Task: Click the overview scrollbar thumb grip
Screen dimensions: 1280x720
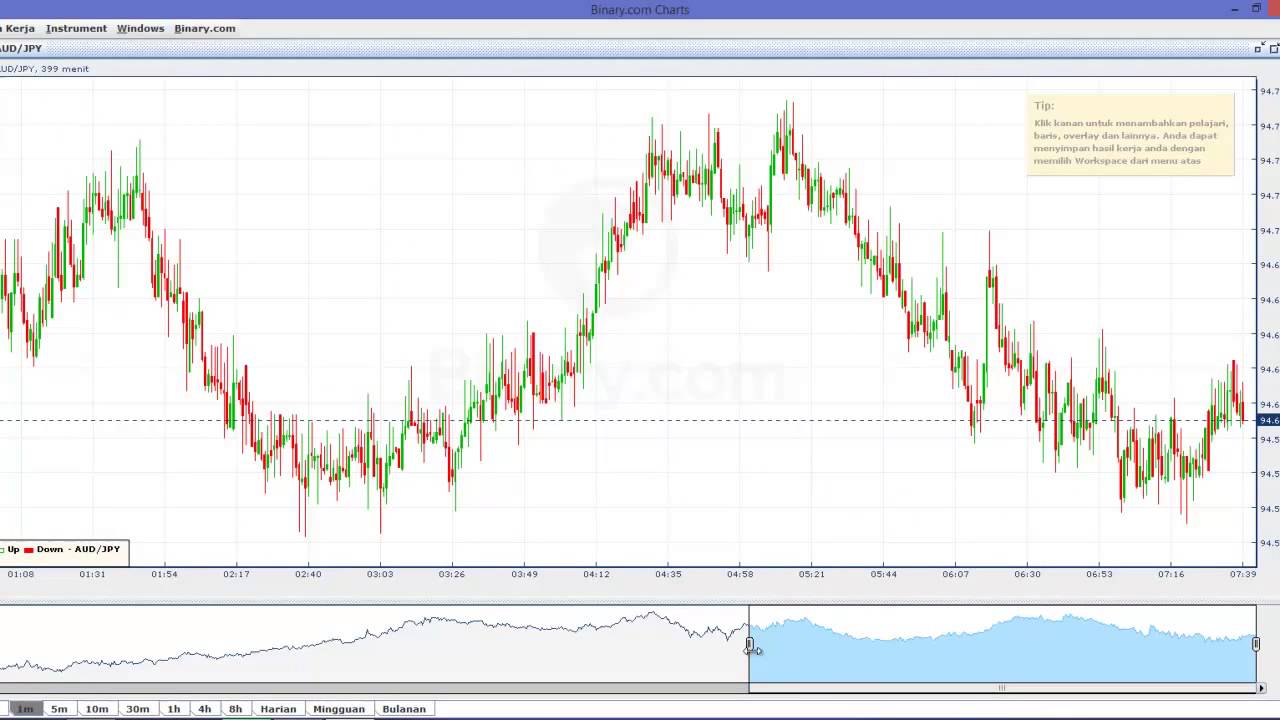Action: [x=1001, y=687]
